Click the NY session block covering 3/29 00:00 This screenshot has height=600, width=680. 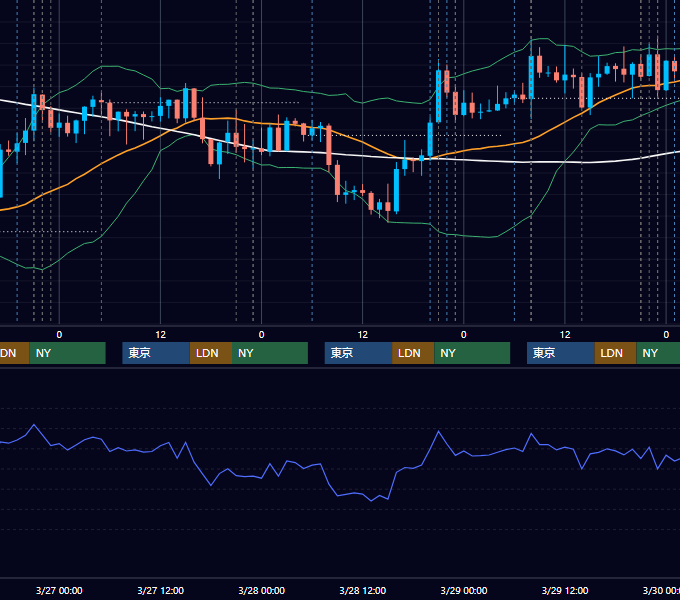point(472,353)
